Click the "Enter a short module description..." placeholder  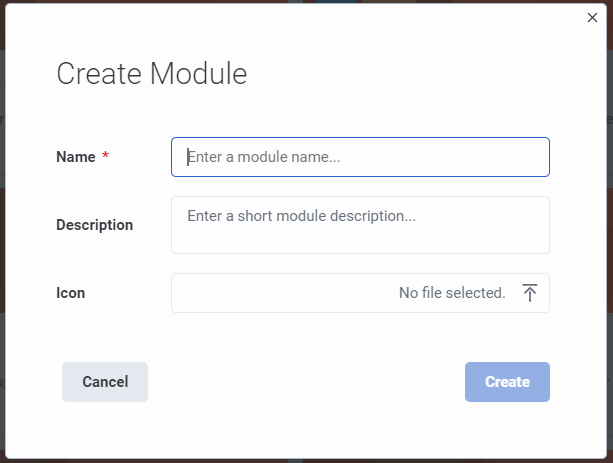(x=301, y=216)
